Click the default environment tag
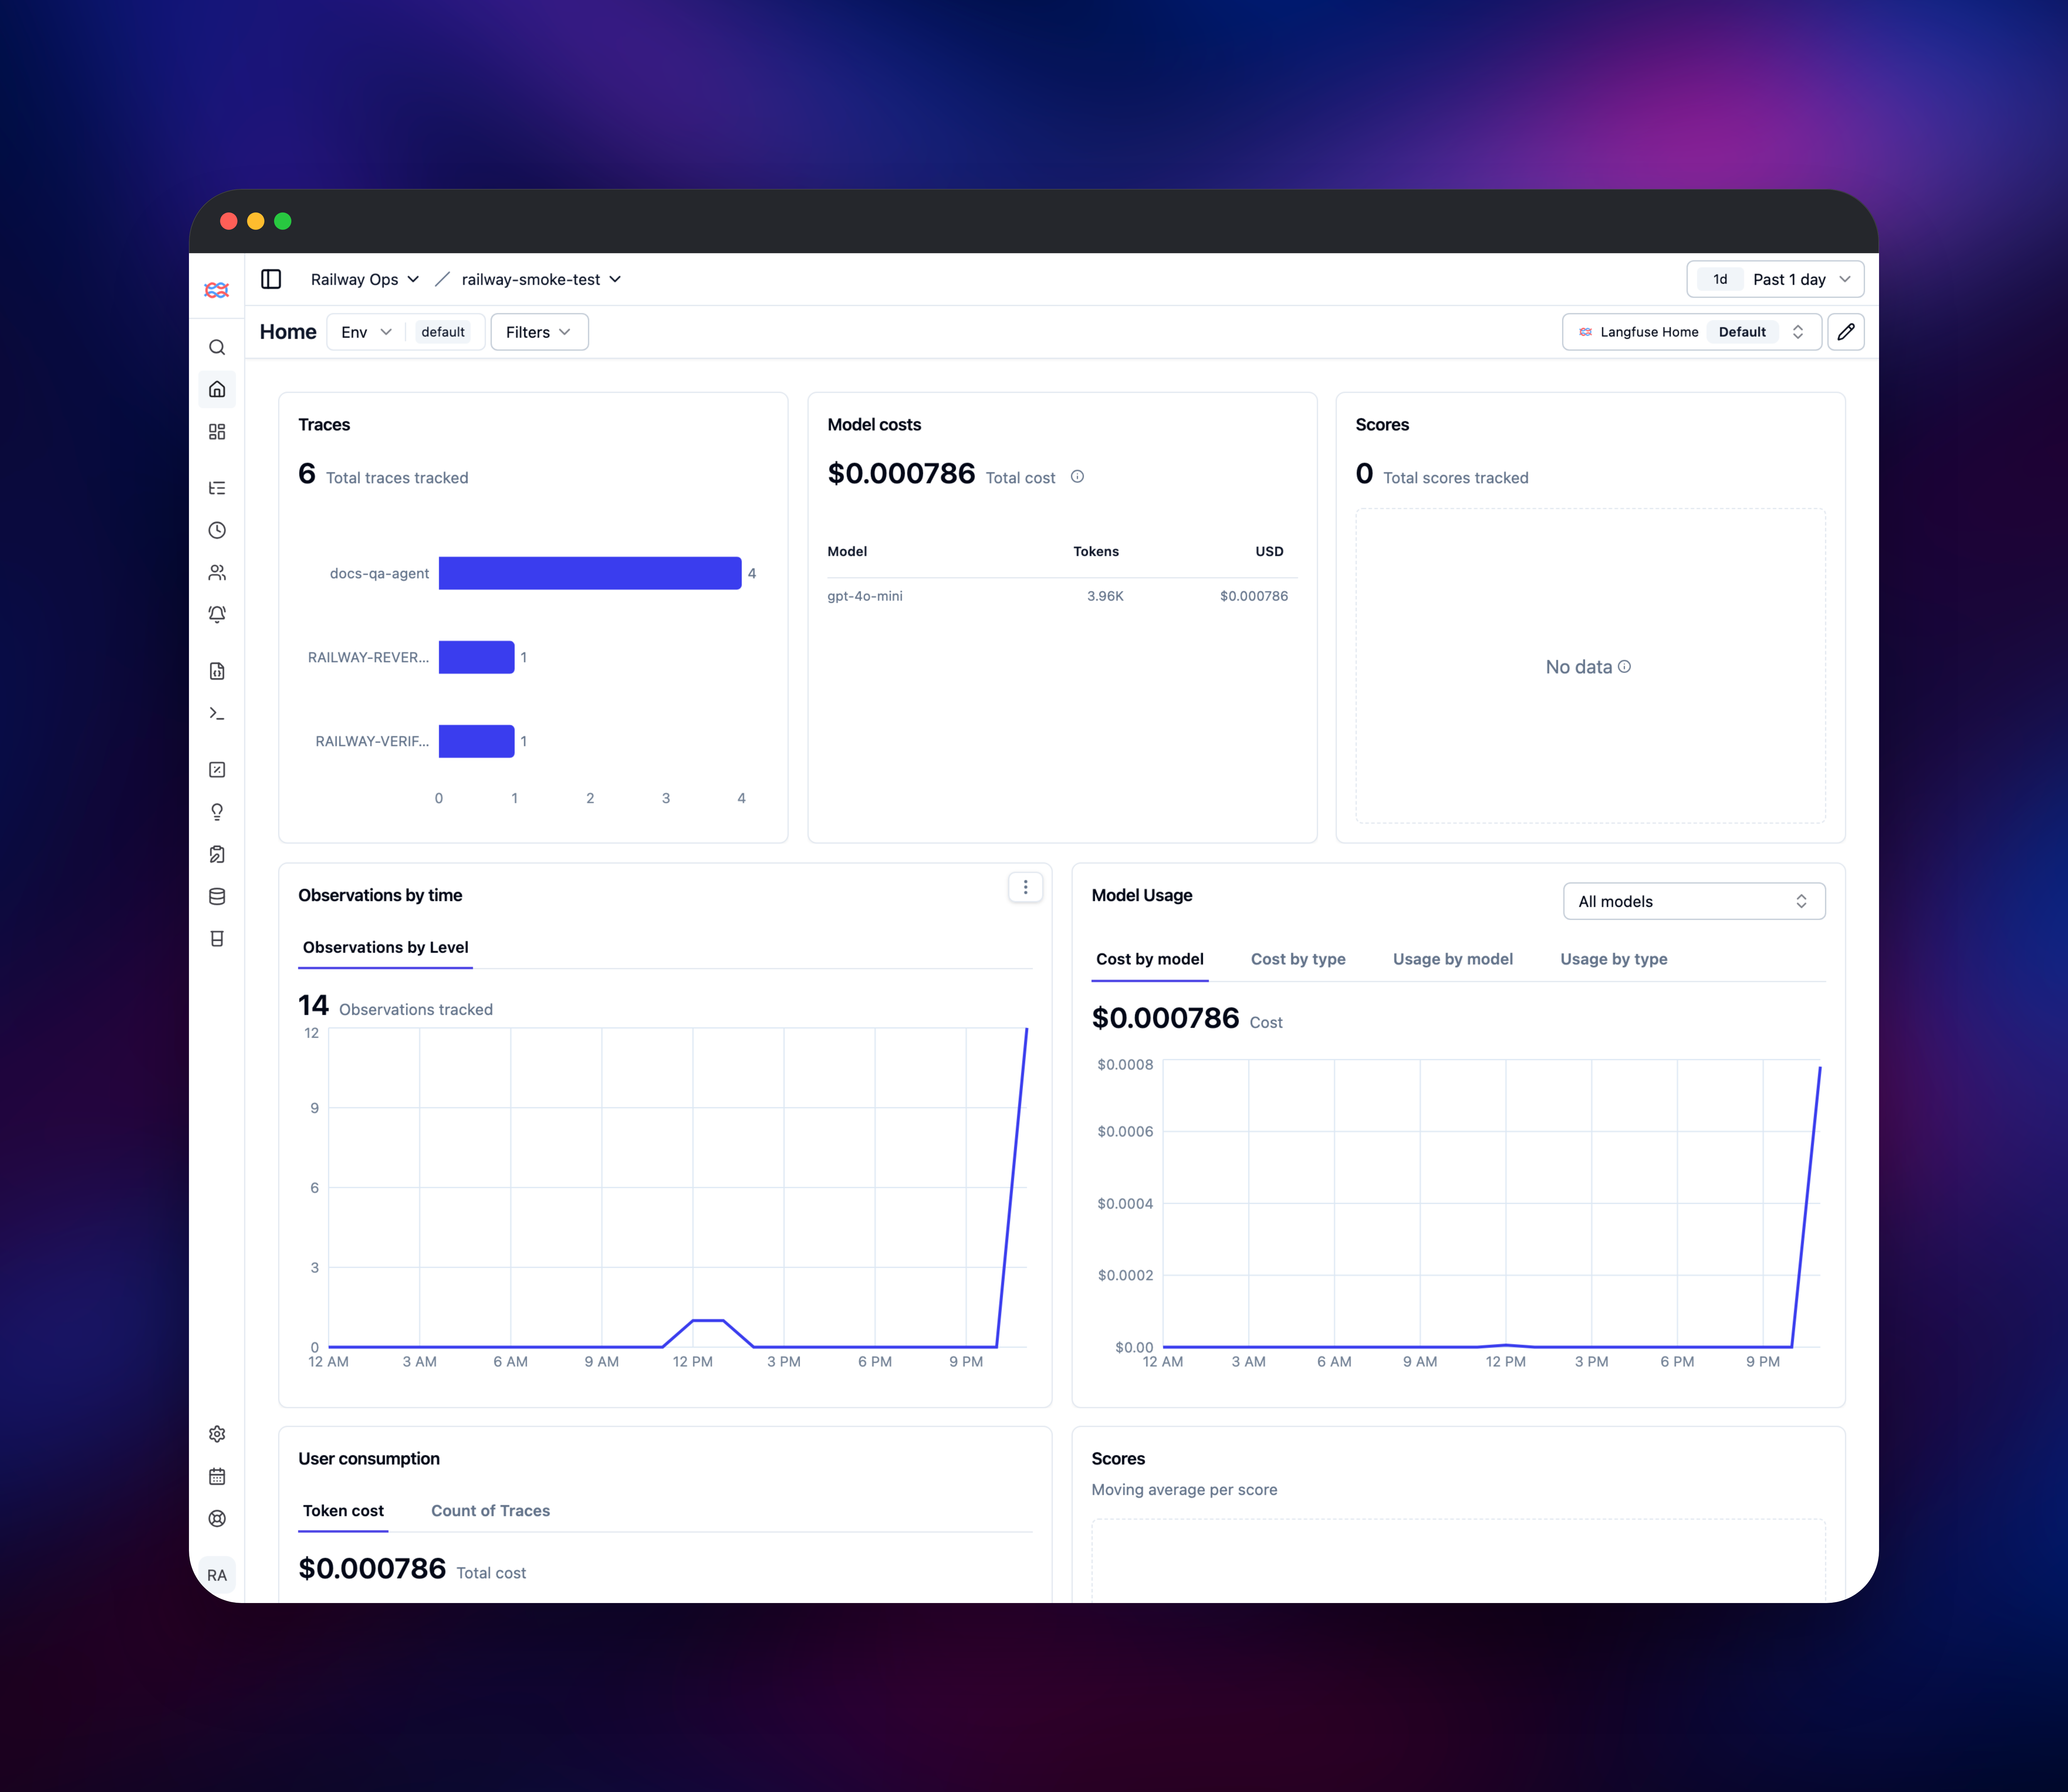 point(443,332)
